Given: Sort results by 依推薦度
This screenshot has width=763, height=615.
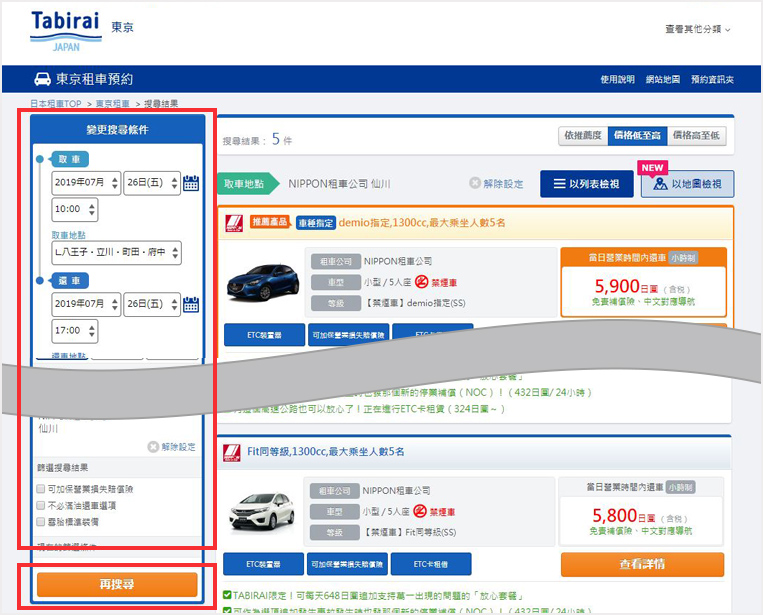Looking at the screenshot, I should pyautogui.click(x=583, y=136).
